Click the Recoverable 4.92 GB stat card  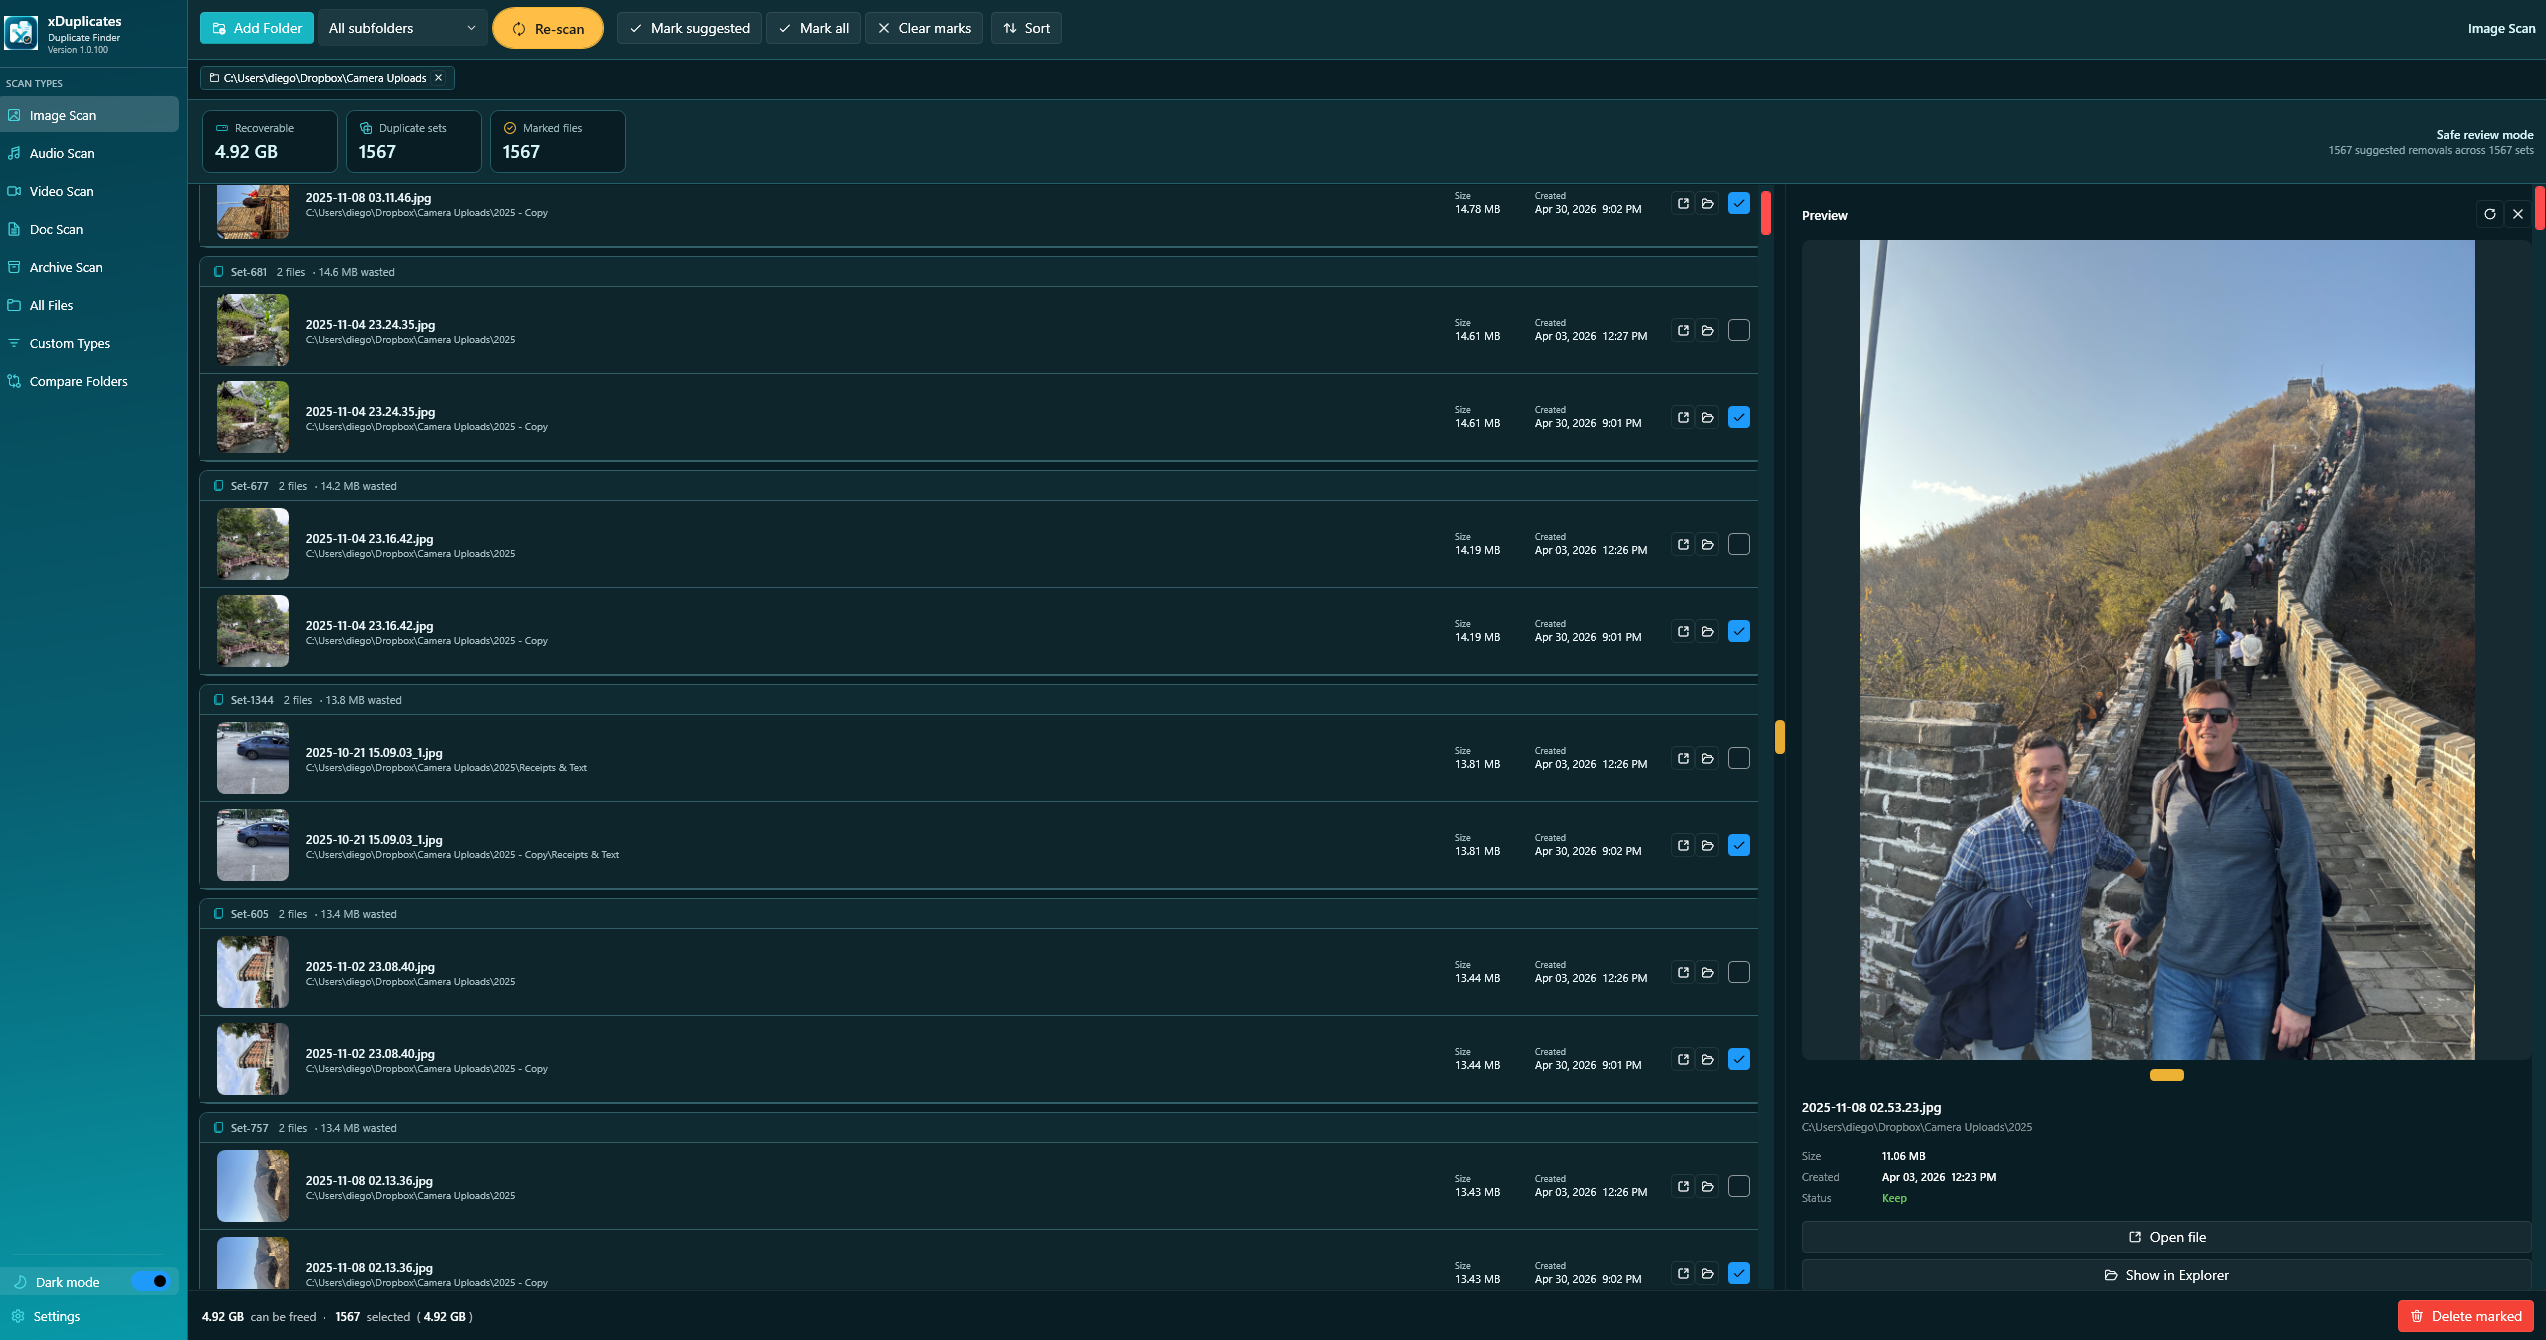(270, 141)
